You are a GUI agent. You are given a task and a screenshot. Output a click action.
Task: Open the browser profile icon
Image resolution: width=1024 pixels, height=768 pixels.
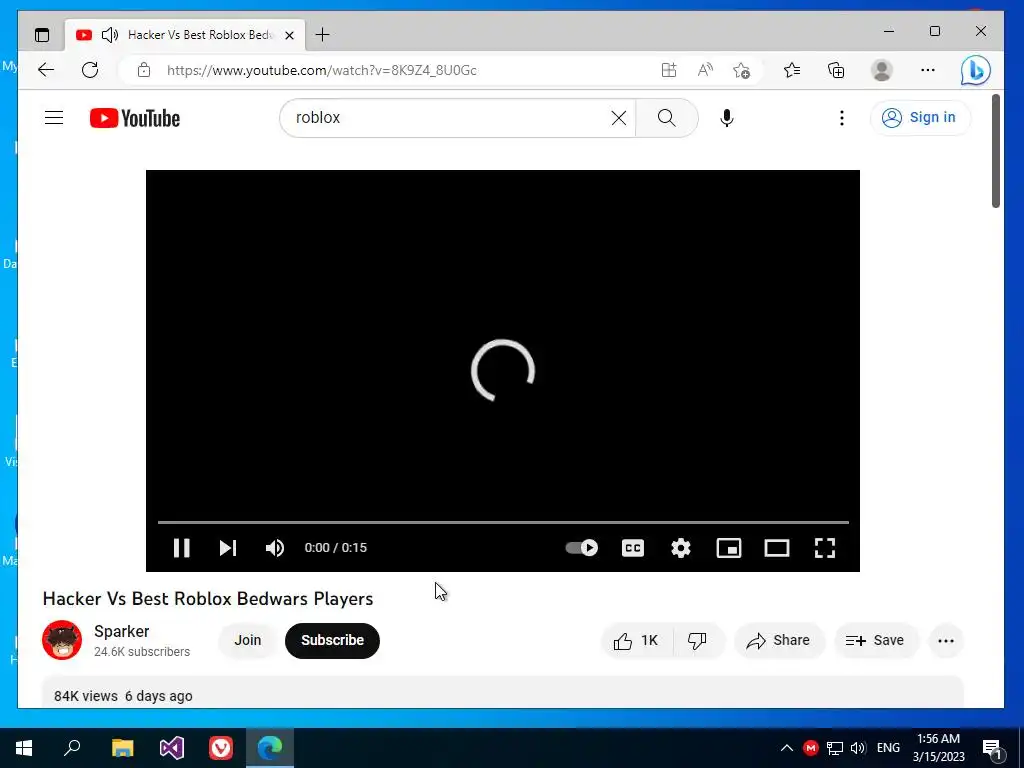click(882, 70)
